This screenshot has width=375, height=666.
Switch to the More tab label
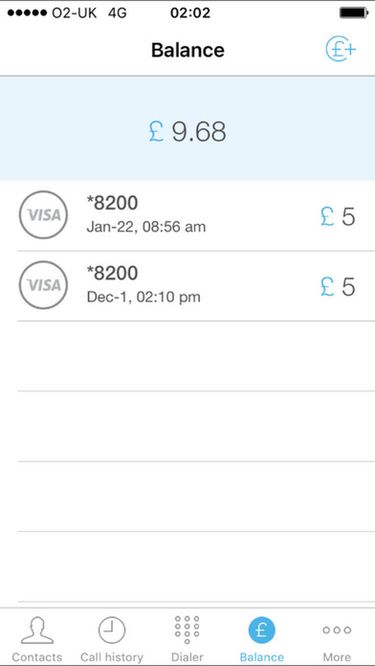337,657
